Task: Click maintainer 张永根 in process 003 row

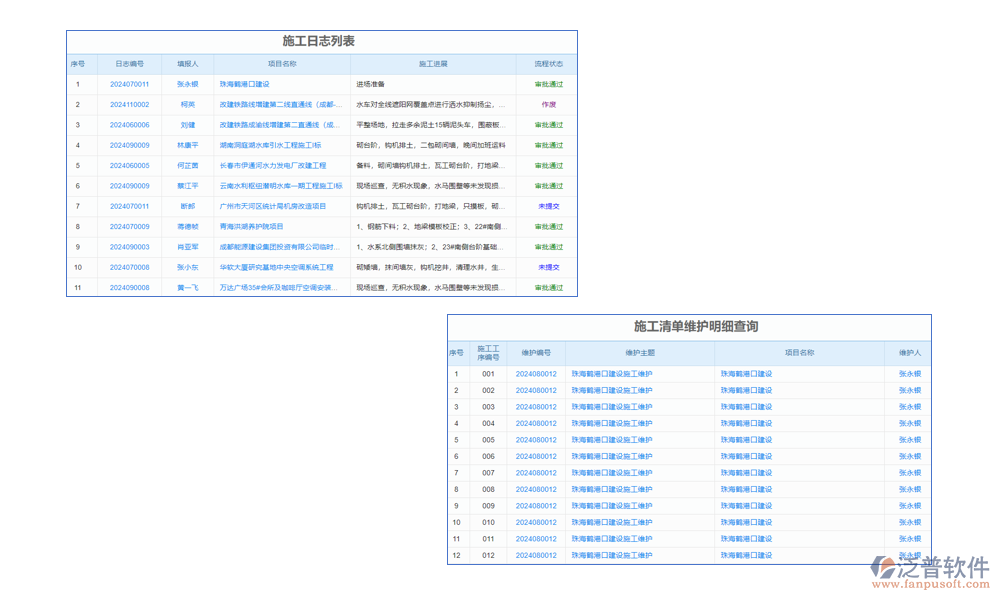Action: click(x=909, y=407)
